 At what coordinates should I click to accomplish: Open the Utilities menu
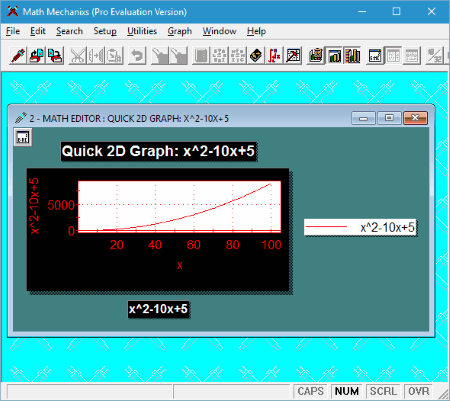coord(142,31)
